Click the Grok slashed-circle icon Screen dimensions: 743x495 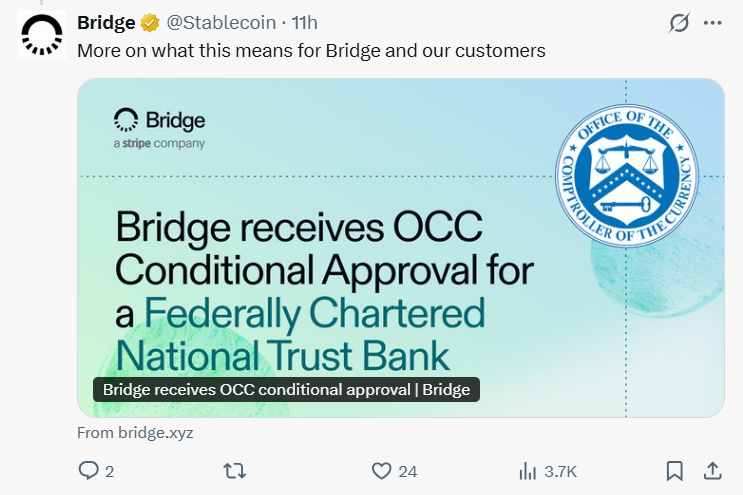[x=680, y=23]
